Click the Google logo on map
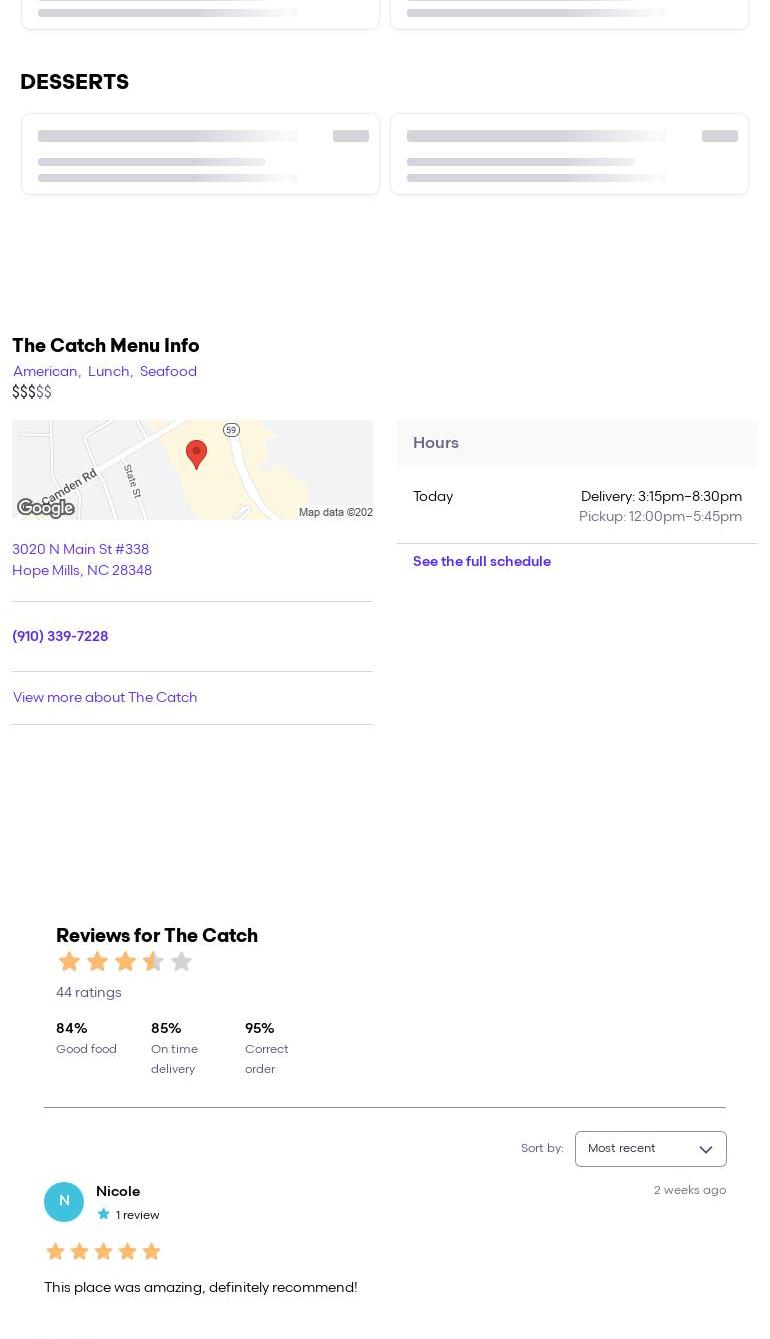The image size is (770, 1339). 46,508
